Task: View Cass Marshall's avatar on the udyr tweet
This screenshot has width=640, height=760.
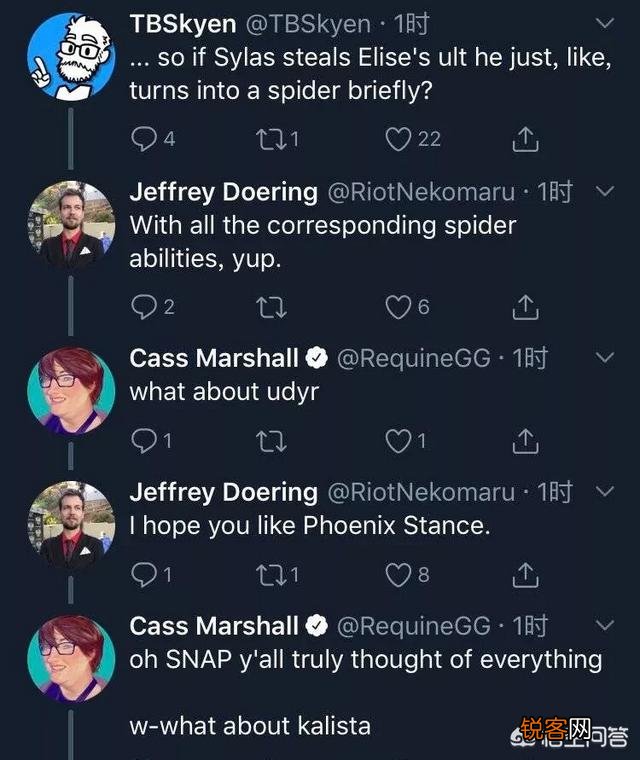Action: [x=71, y=391]
